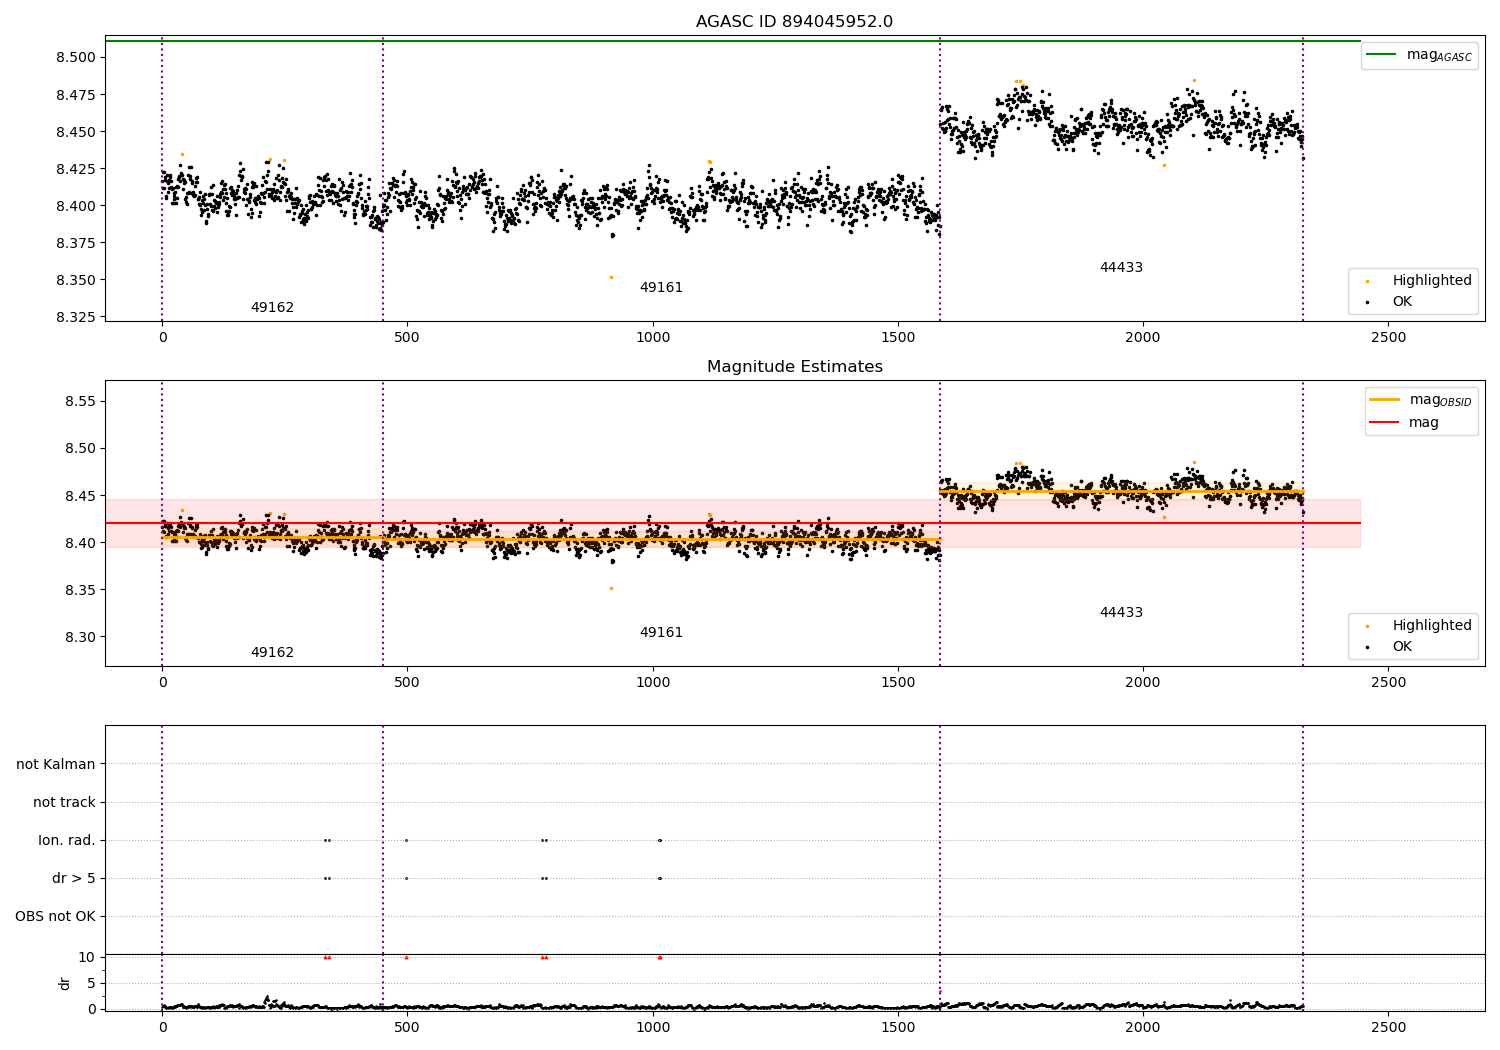Click the orange outlier point near 8.350 in top plot
This screenshot has width=1500, height=1050.
coord(611,277)
